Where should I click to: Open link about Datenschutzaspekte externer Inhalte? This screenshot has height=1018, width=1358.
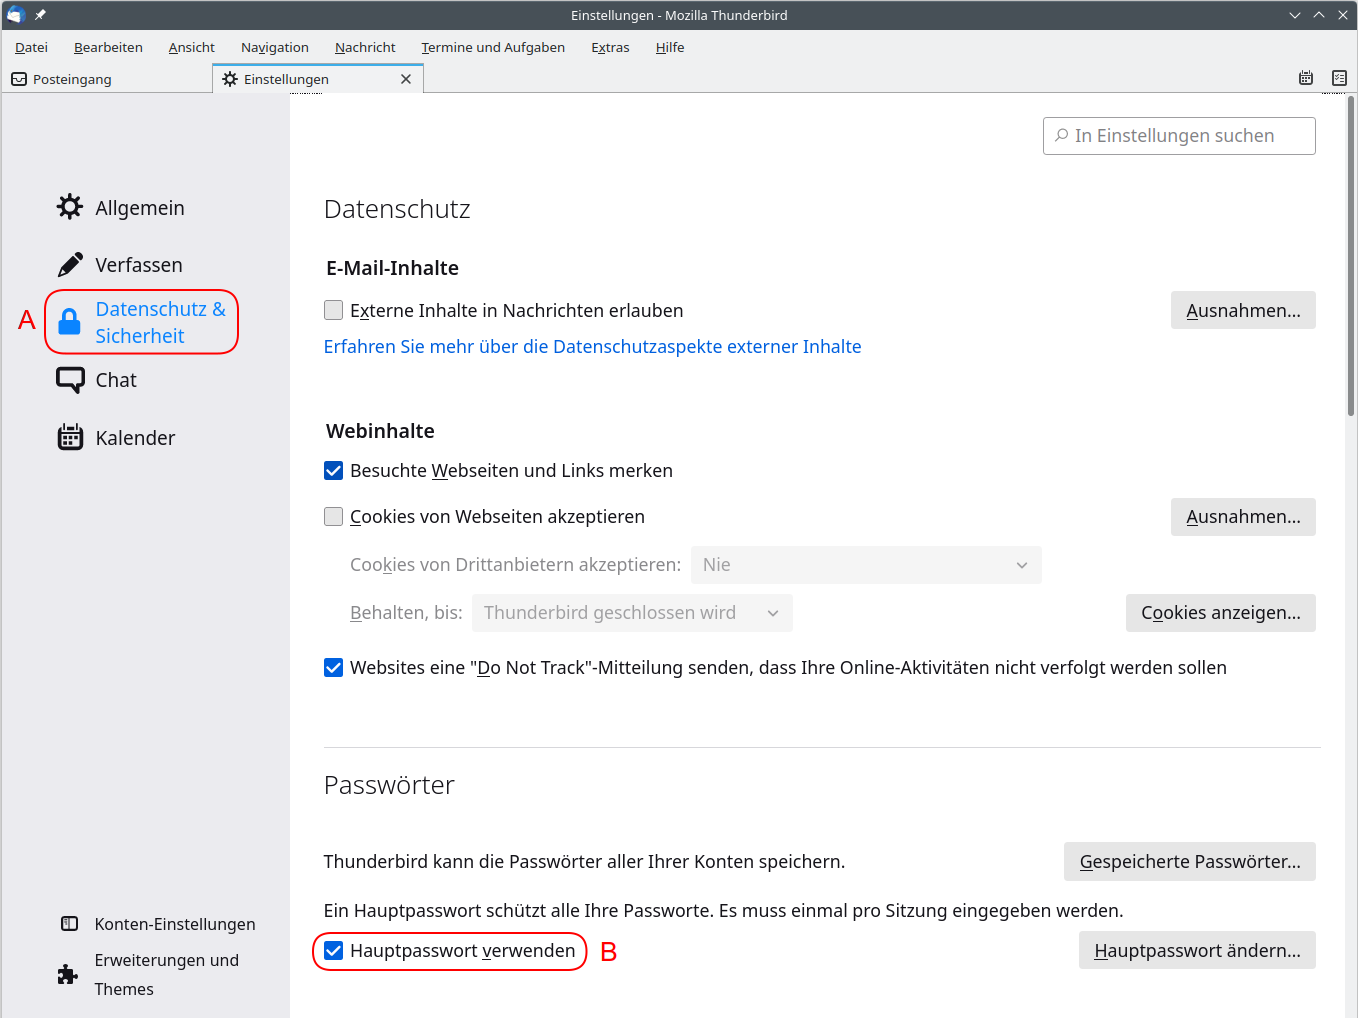(x=592, y=347)
